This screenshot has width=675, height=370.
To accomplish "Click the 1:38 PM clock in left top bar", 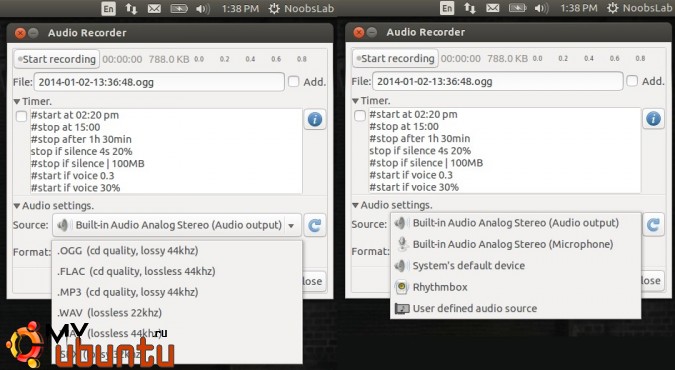I will point(240,9).
